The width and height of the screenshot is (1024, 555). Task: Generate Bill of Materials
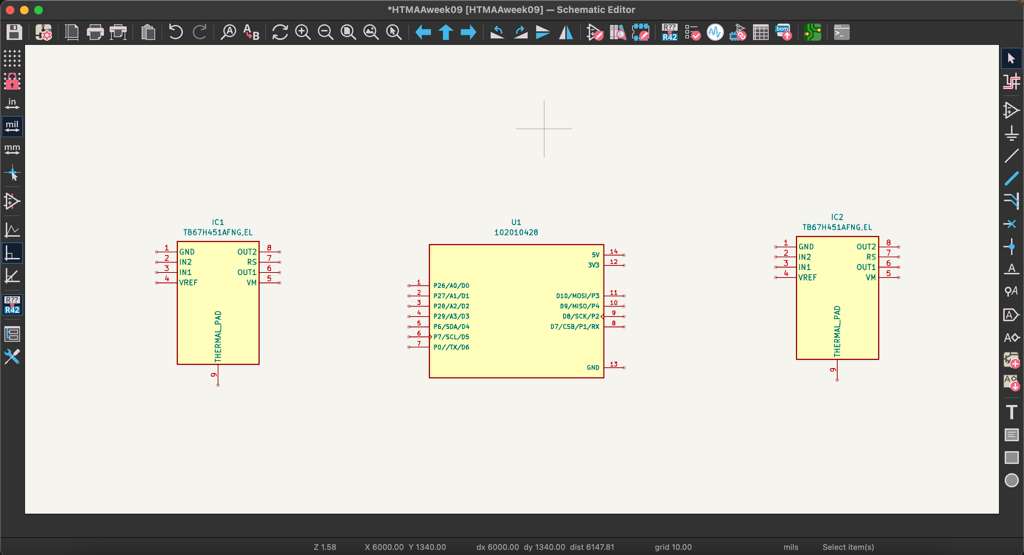(x=784, y=32)
